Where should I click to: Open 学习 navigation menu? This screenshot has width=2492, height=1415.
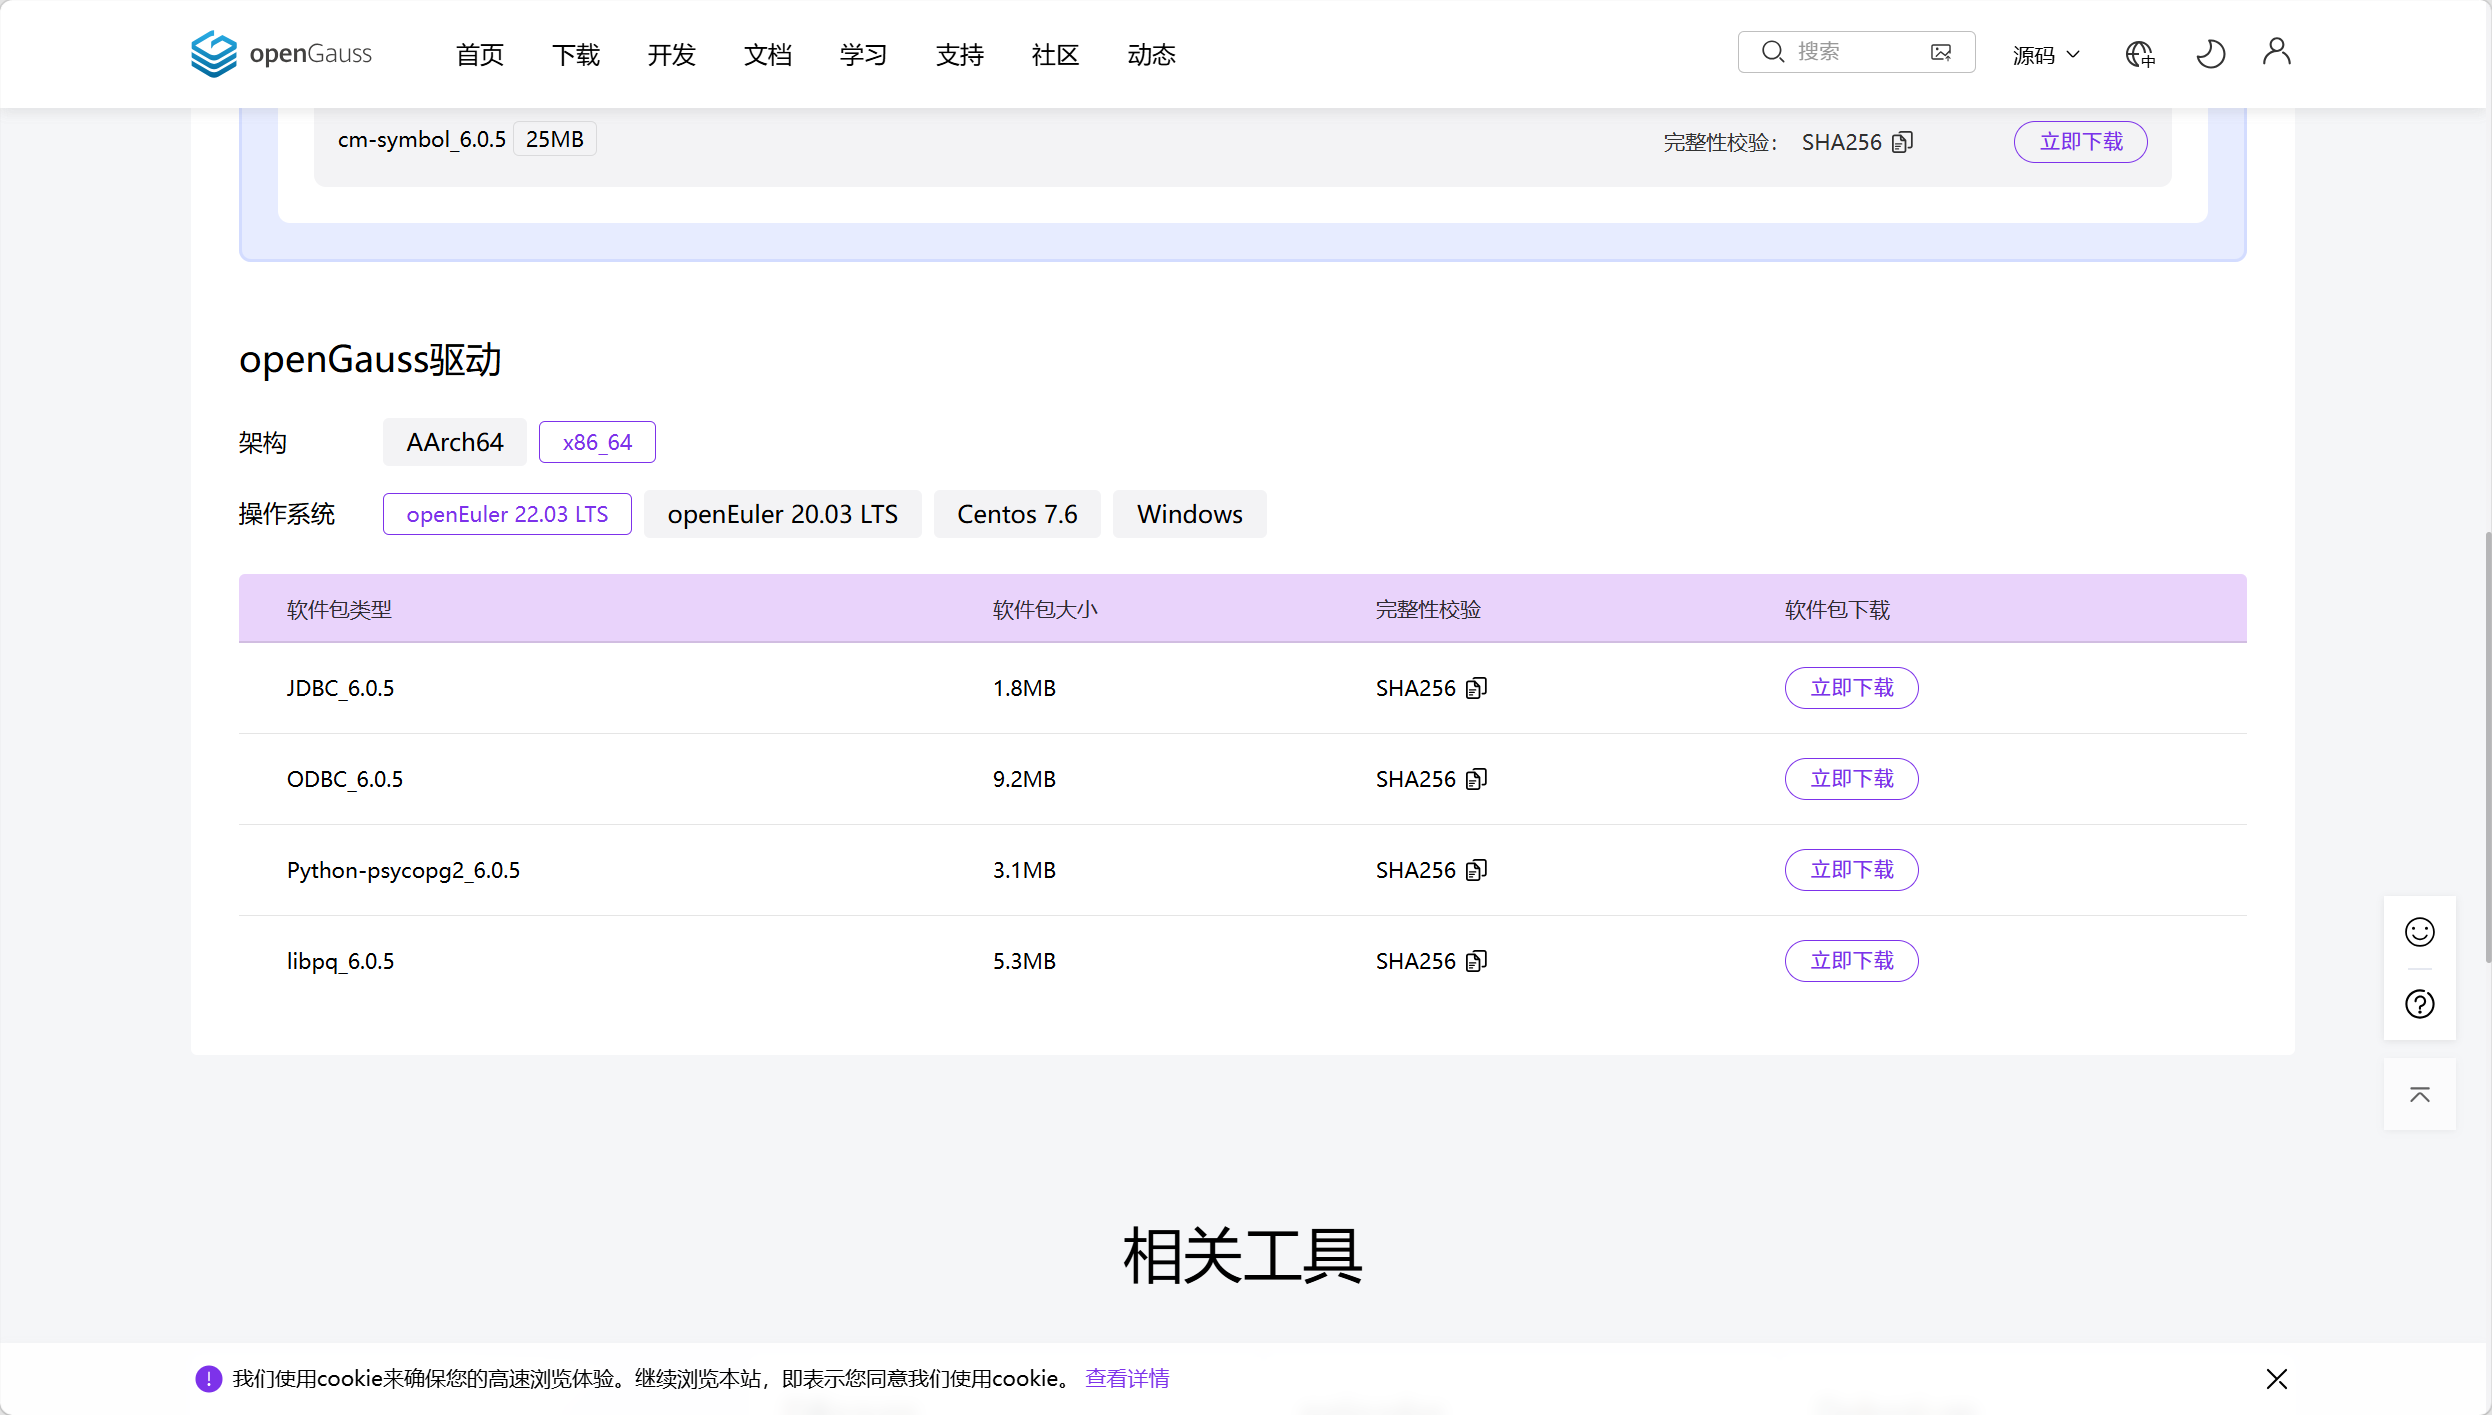(864, 55)
